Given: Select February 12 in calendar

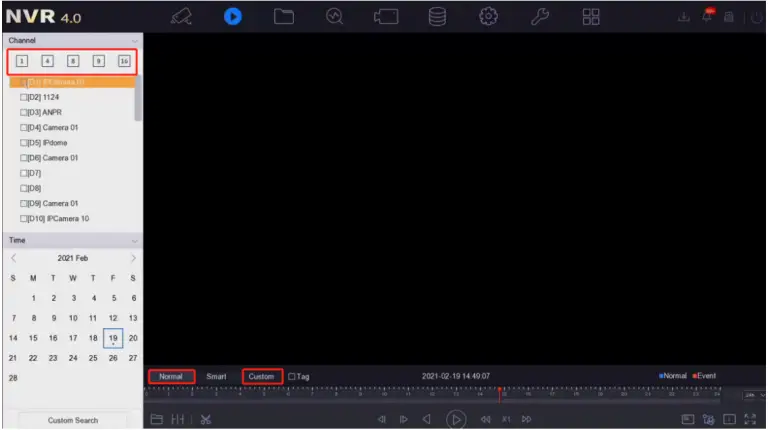Looking at the screenshot, I should tap(113, 318).
